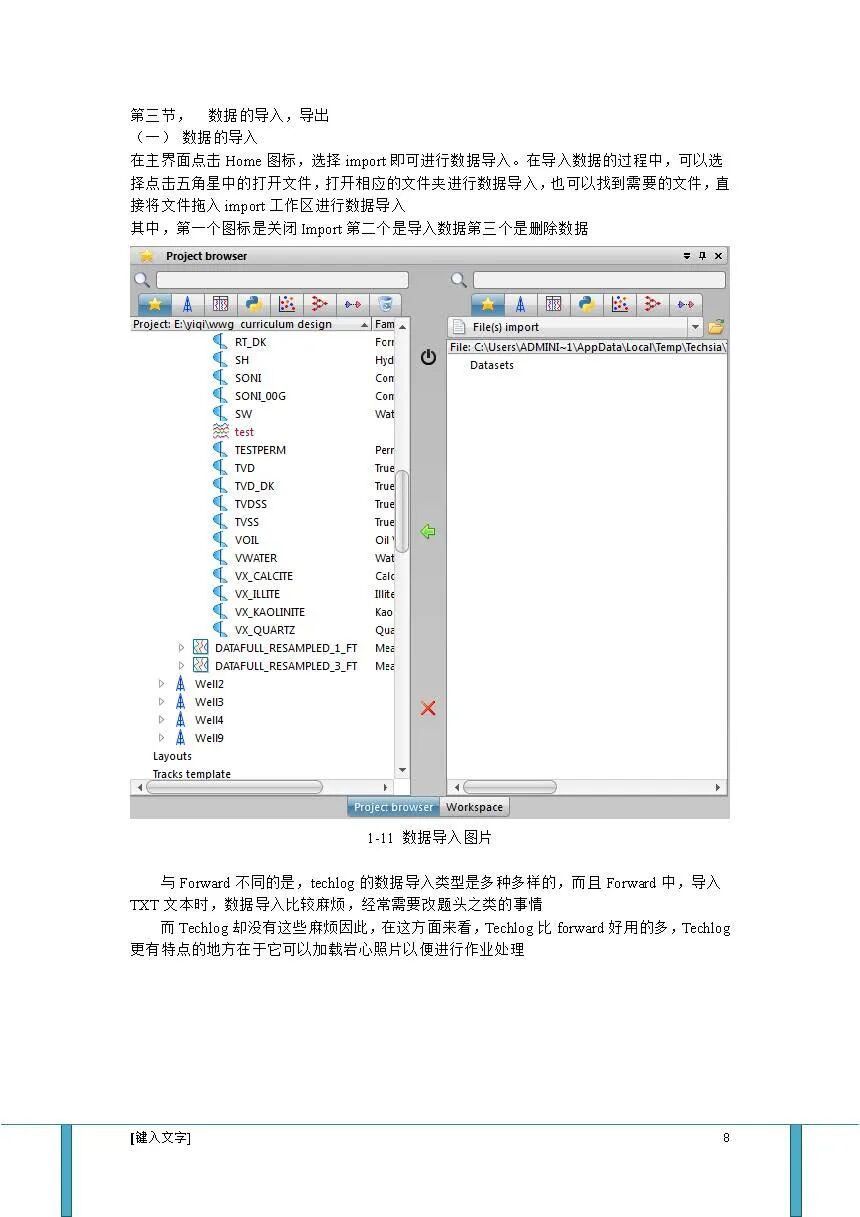
Task: Click the left panel horizontal scrollbar
Action: [x=234, y=787]
